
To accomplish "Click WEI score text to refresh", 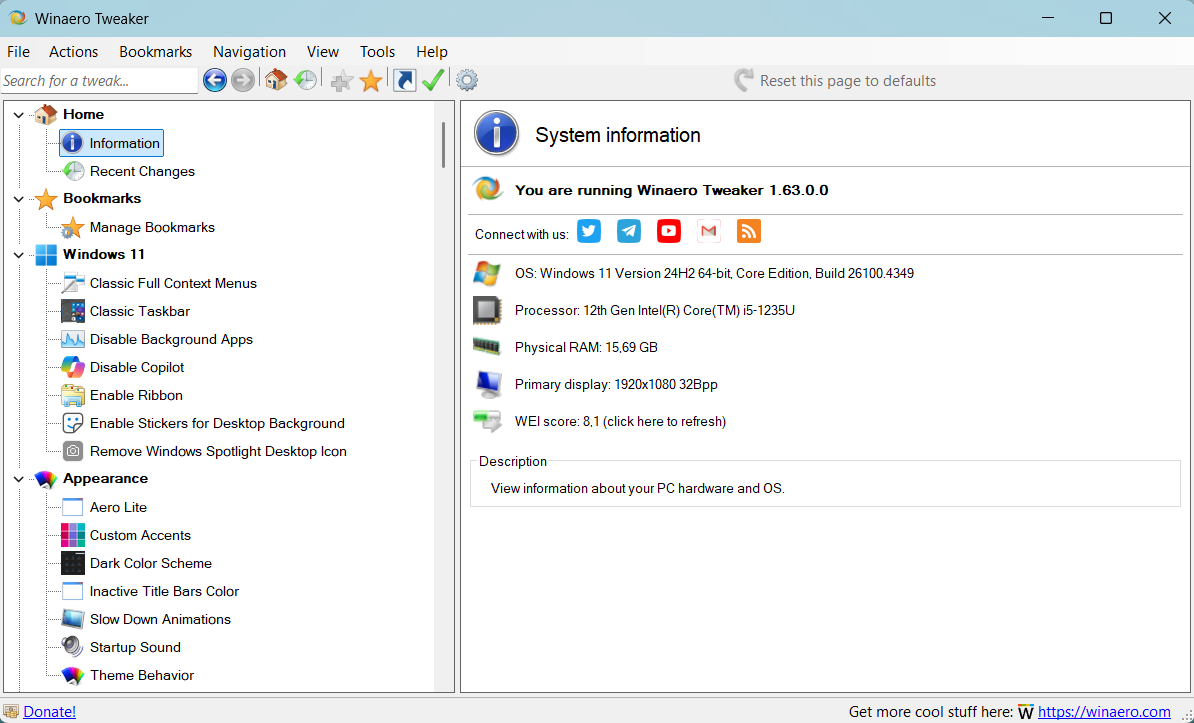I will click(620, 421).
